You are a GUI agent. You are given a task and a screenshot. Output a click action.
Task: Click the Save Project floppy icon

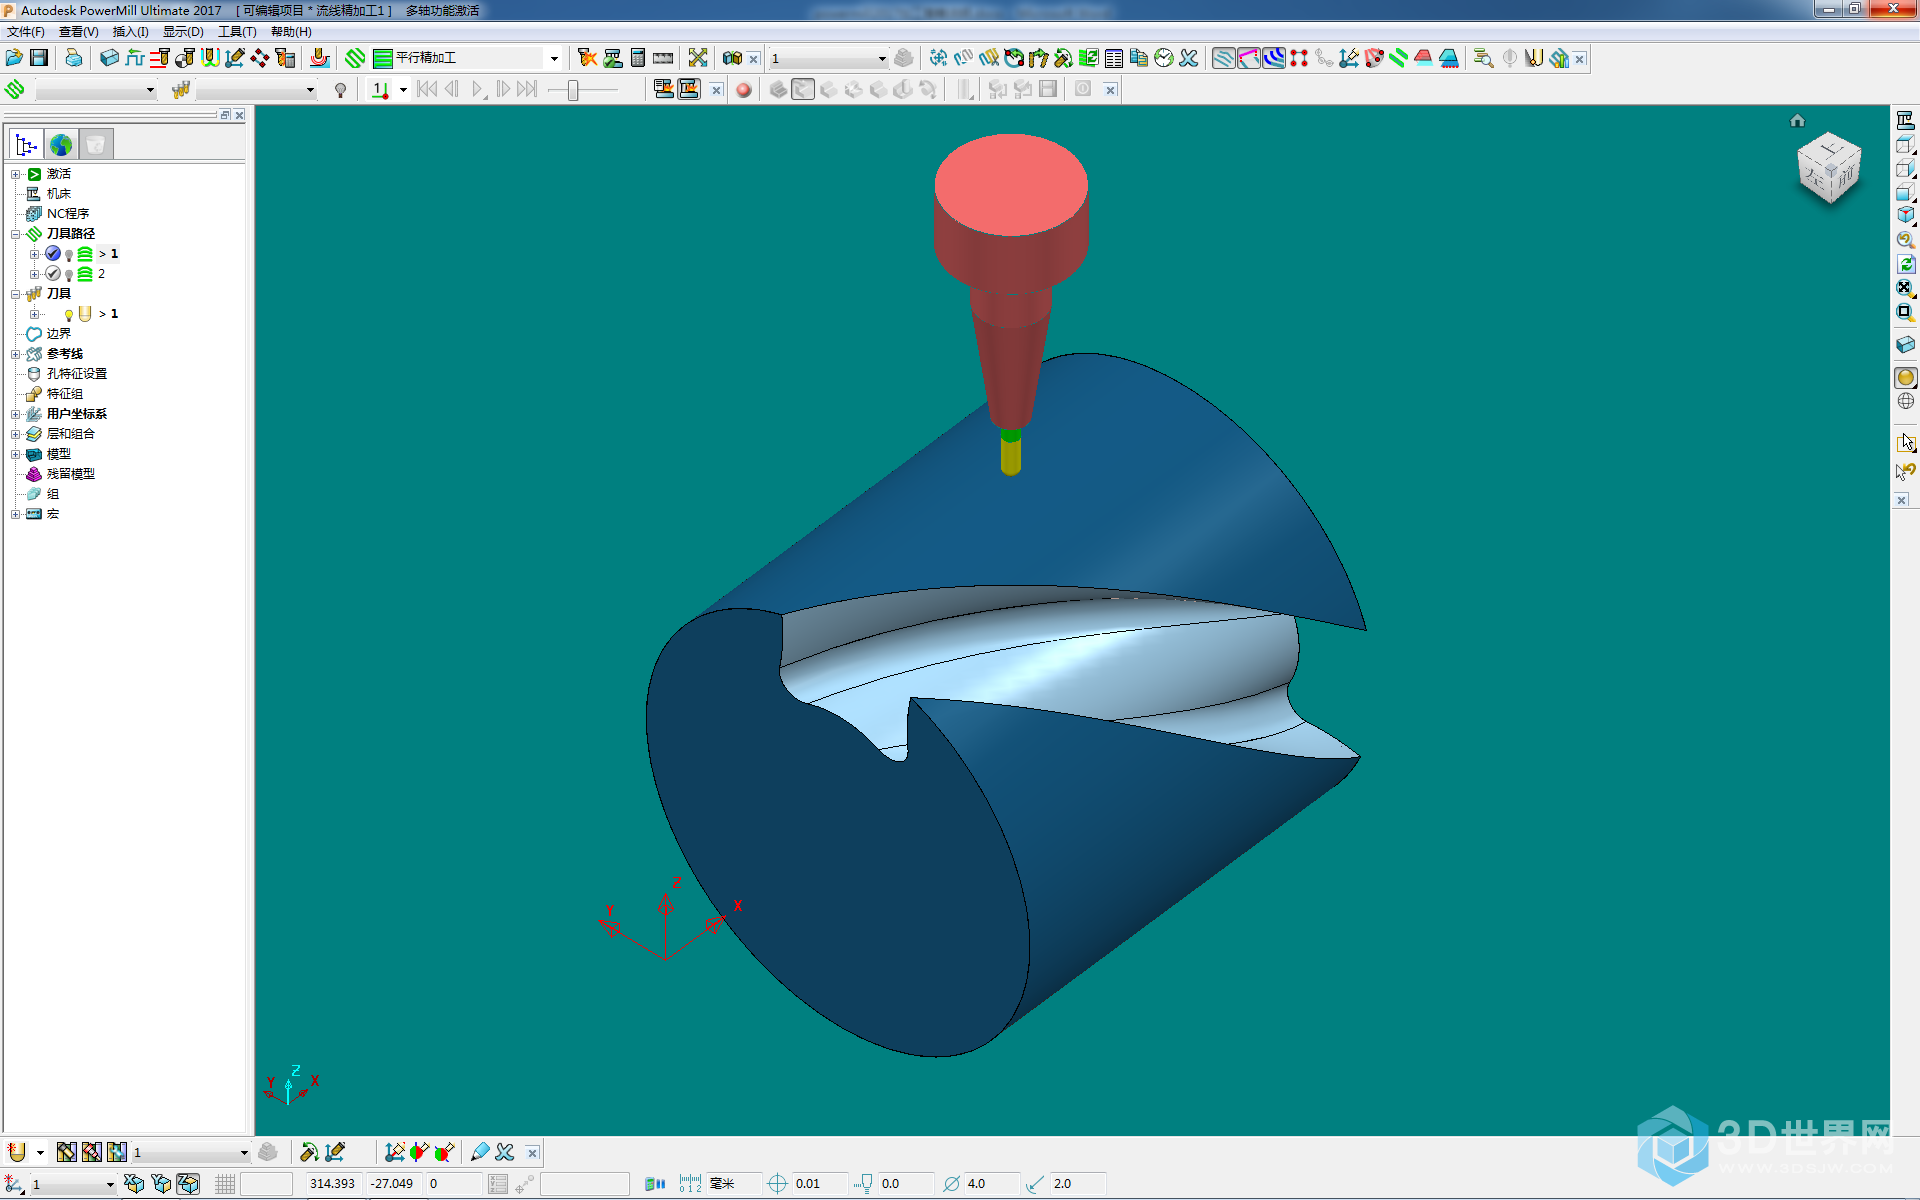click(39, 58)
